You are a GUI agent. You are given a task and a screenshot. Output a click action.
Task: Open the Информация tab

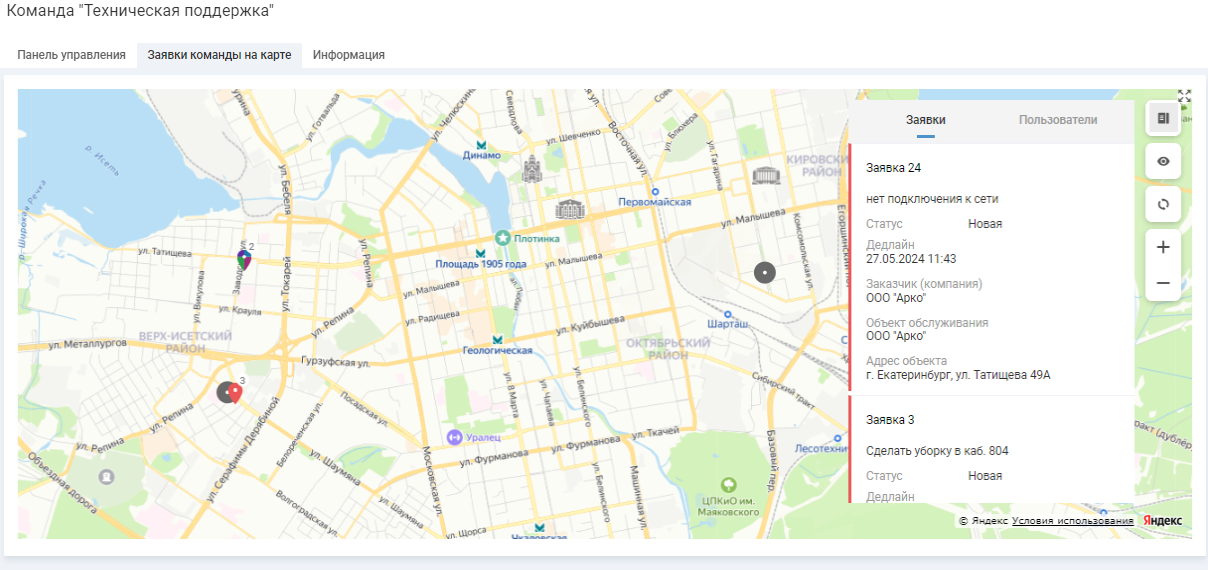348,55
